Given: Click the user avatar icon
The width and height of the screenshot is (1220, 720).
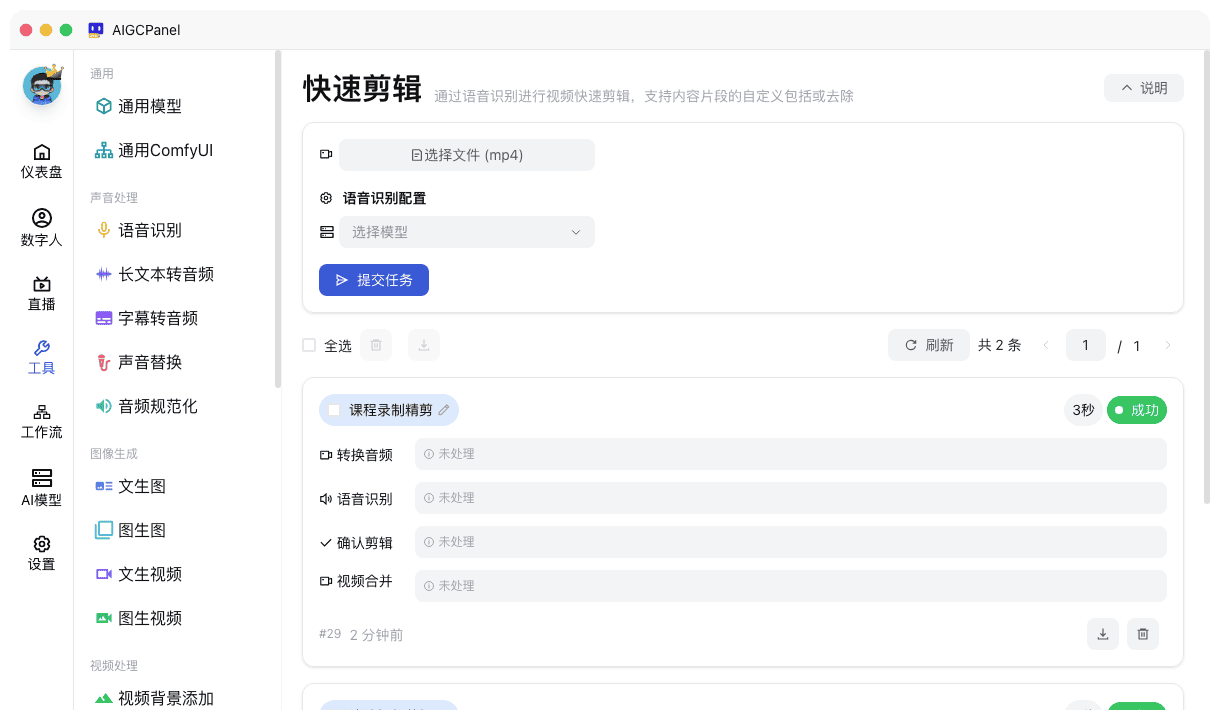Looking at the screenshot, I should point(43,85).
